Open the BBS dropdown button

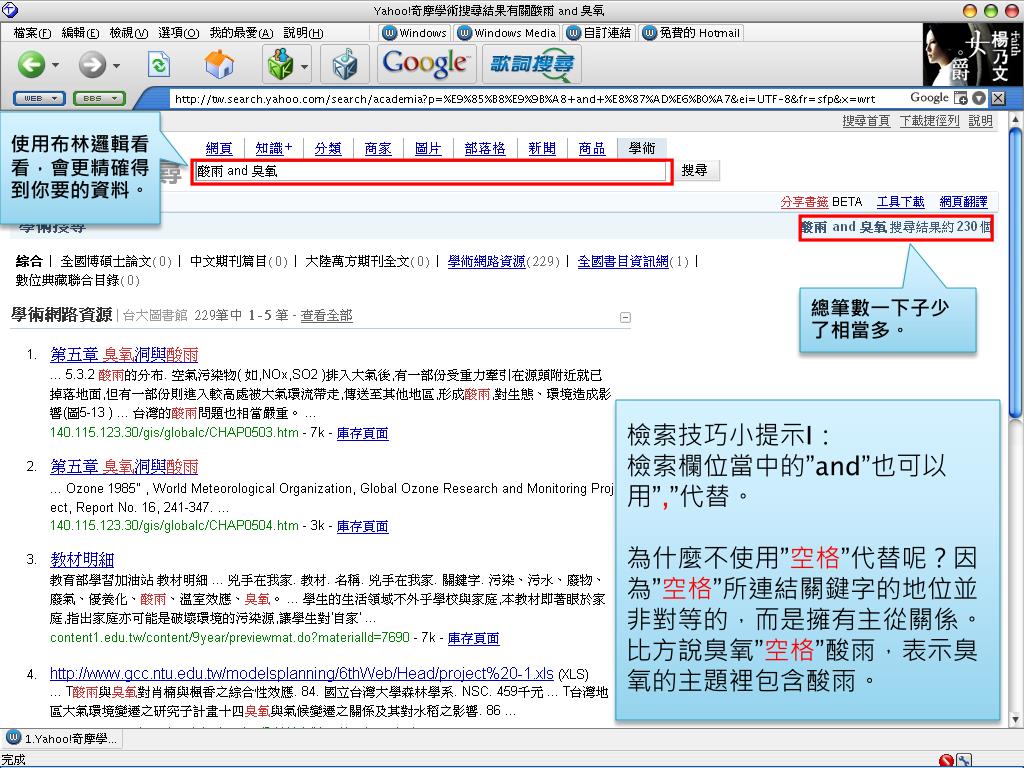pyautogui.click(x=99, y=99)
